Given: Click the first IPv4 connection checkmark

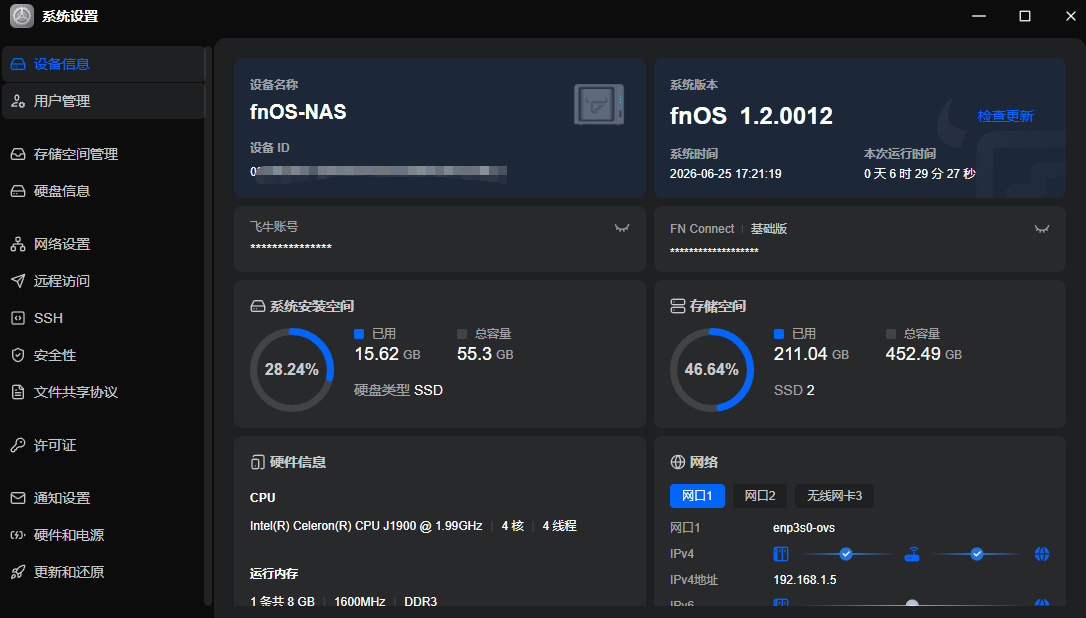Looking at the screenshot, I should [x=846, y=554].
